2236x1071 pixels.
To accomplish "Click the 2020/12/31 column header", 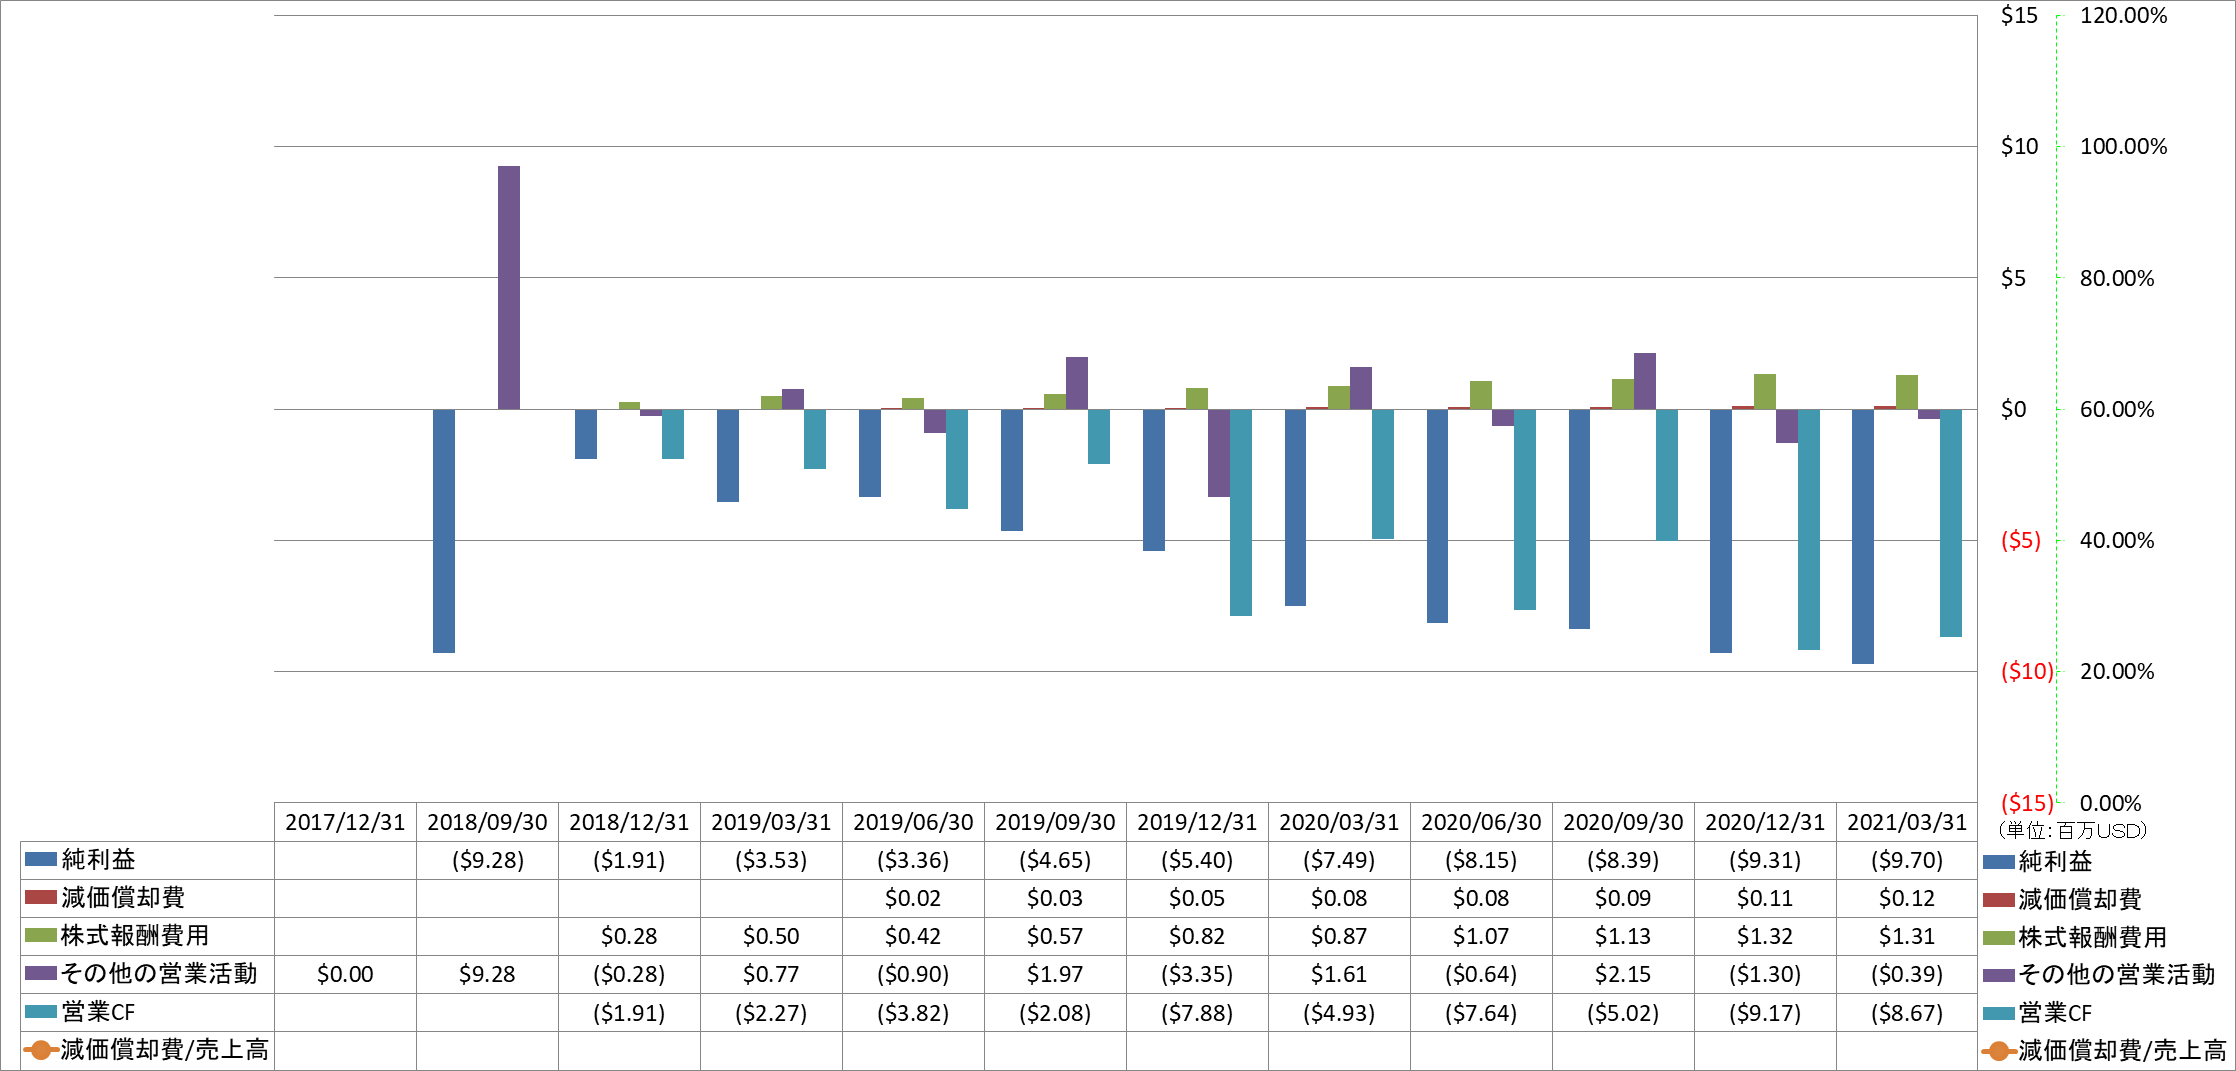I will point(1765,822).
